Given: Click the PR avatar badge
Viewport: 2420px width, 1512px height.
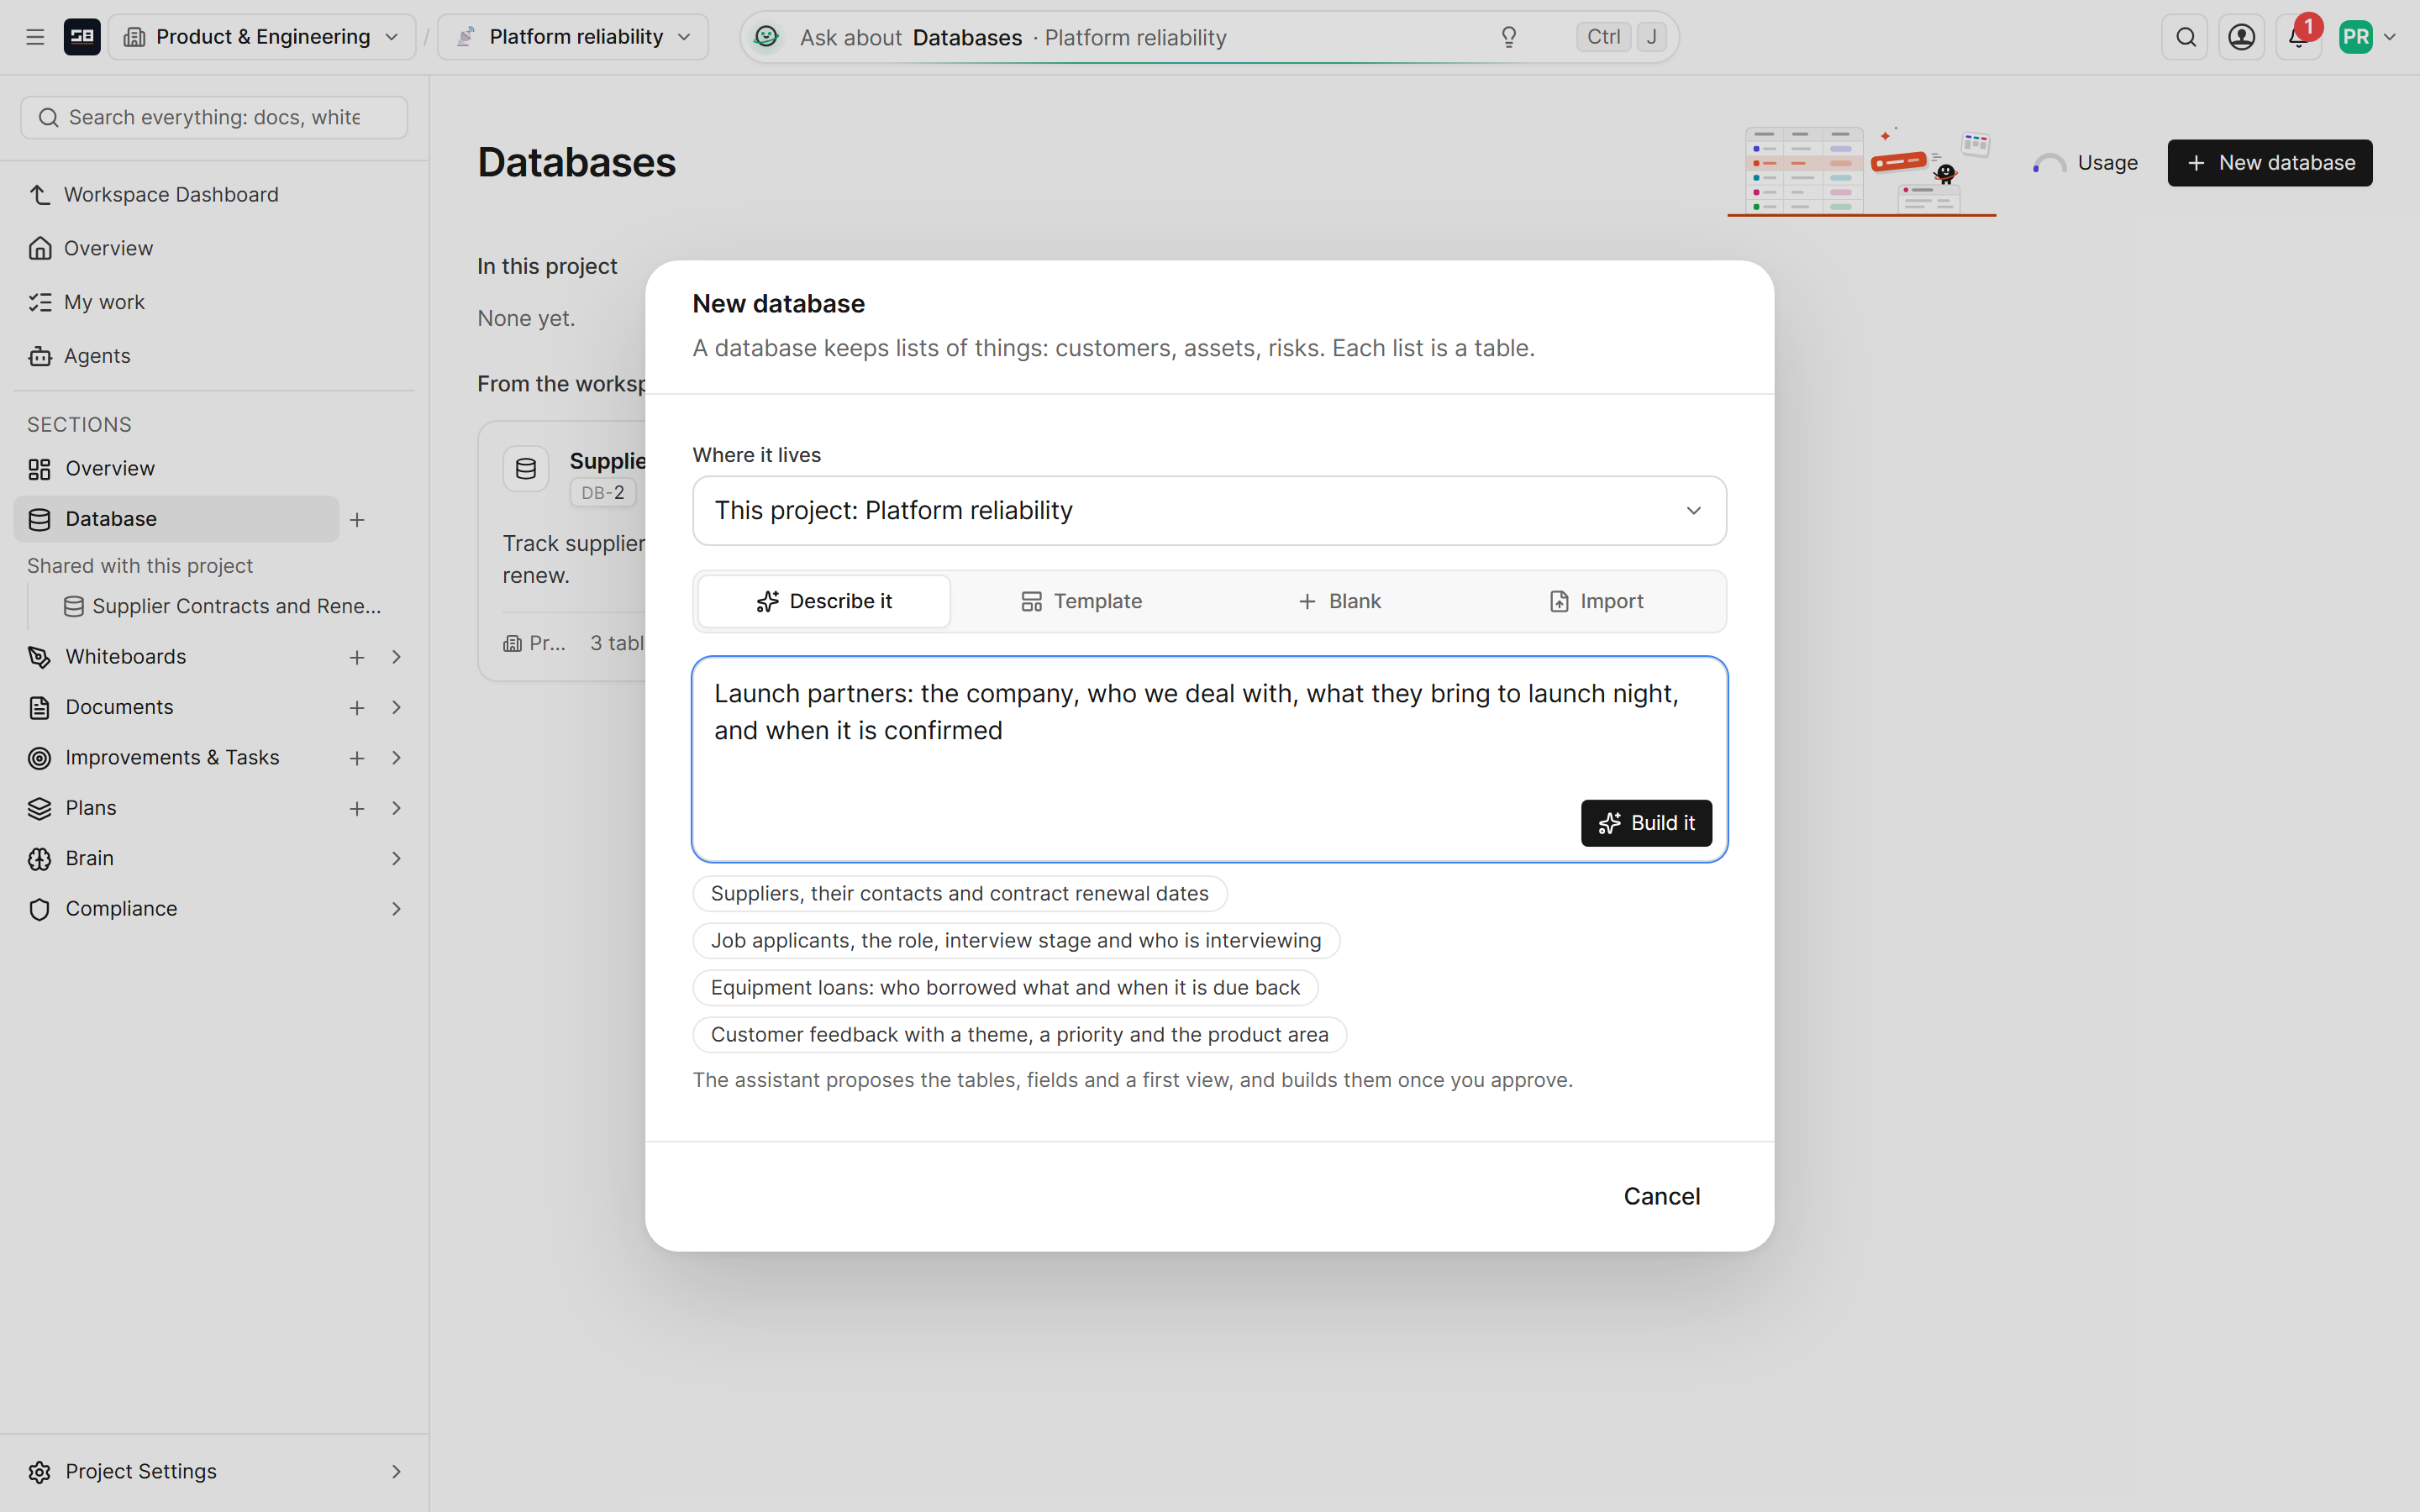Looking at the screenshot, I should click(x=2356, y=37).
